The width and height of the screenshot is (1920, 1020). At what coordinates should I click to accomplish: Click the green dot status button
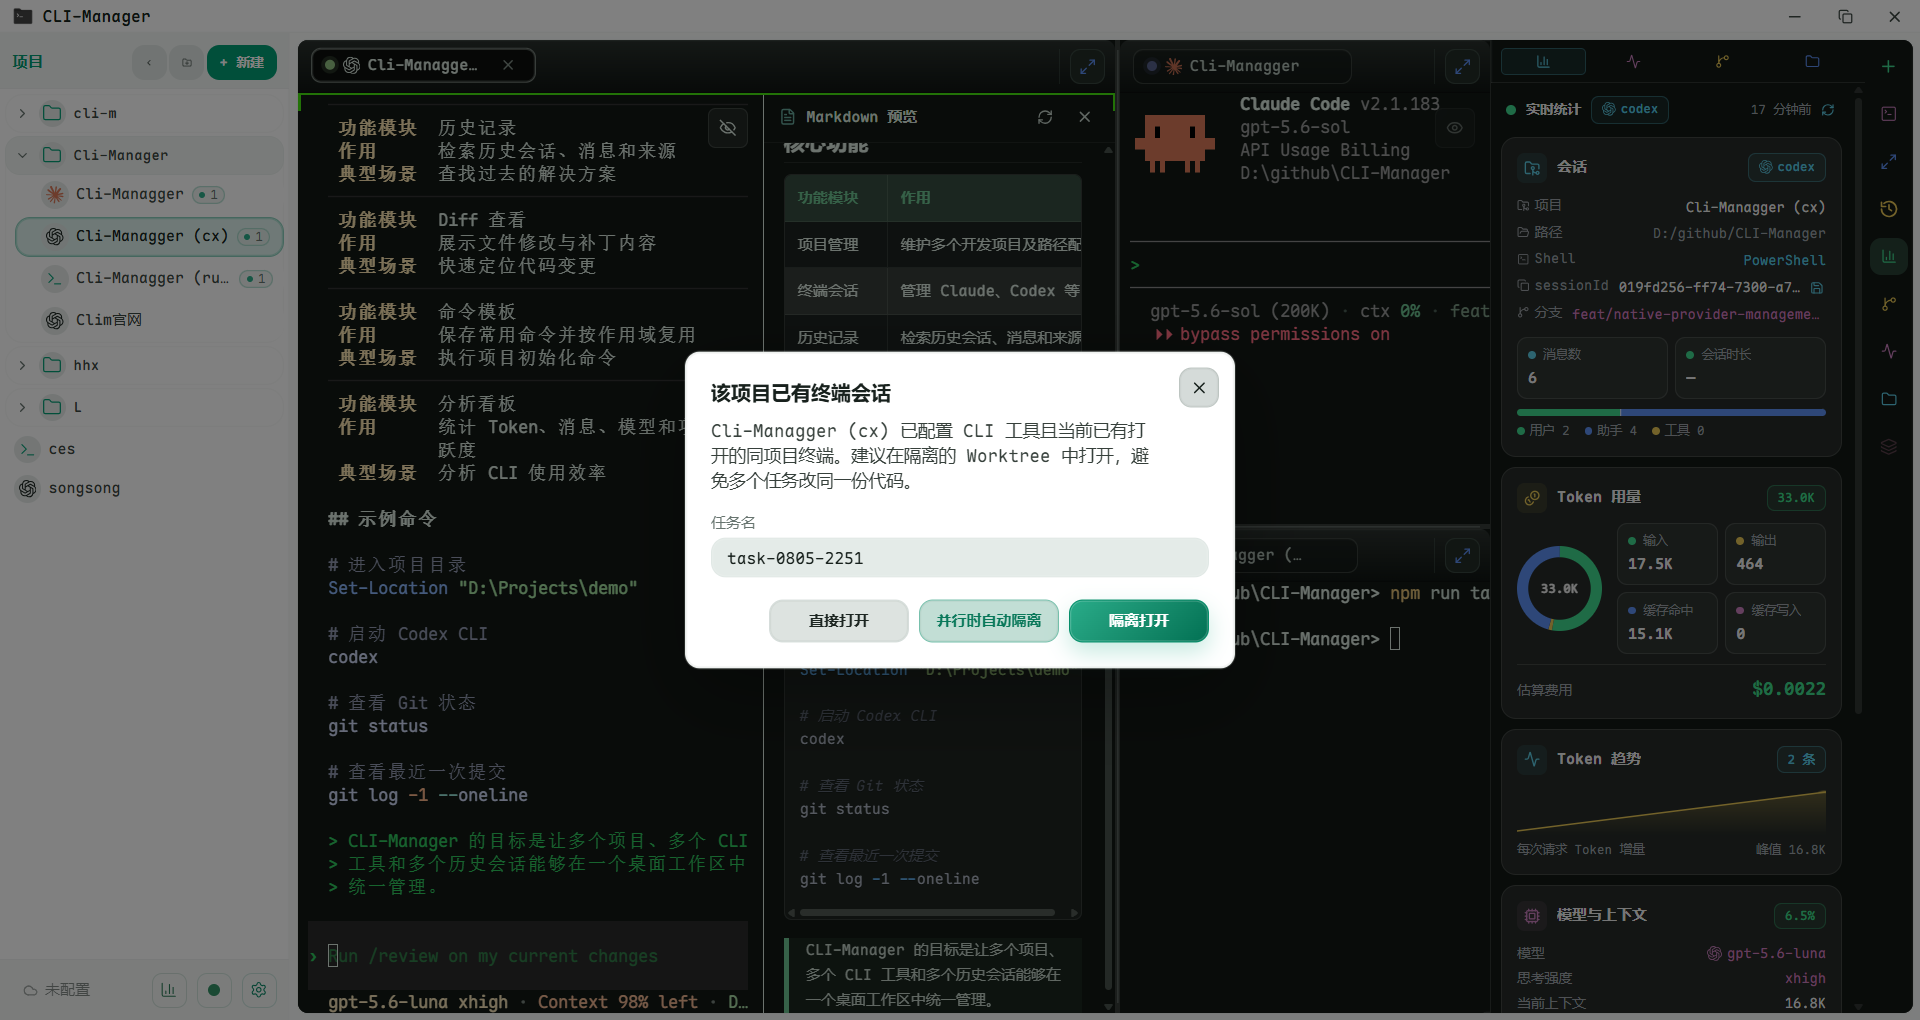[214, 990]
